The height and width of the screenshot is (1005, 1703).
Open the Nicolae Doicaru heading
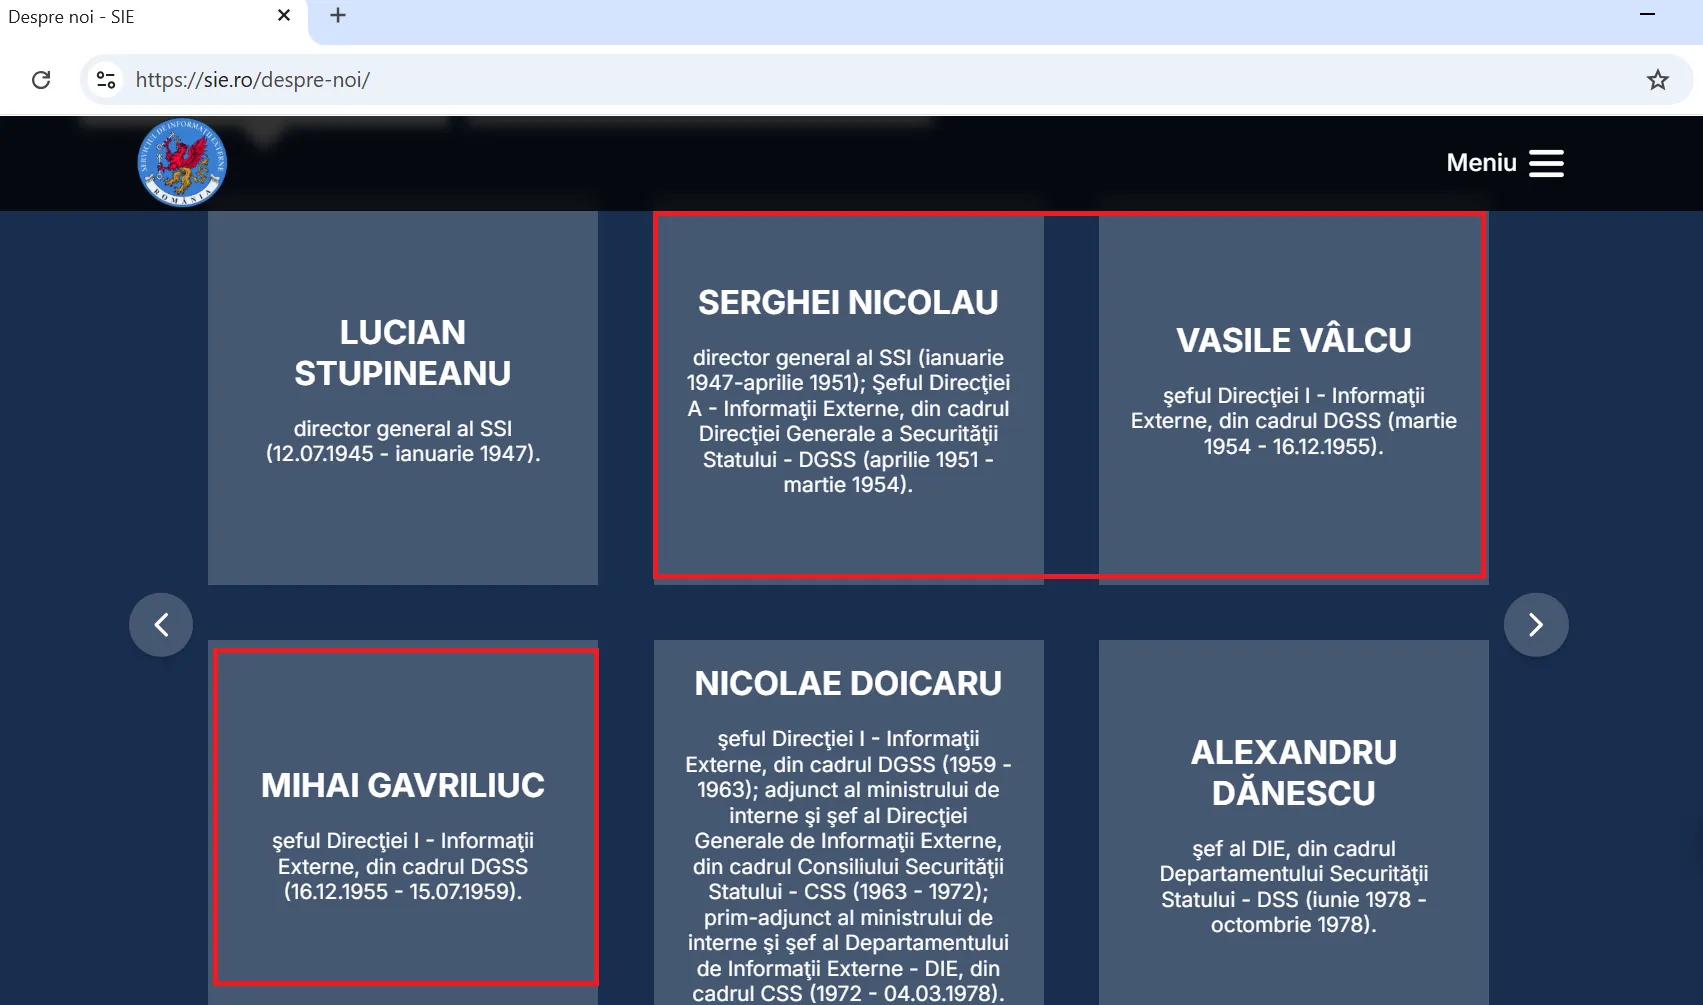tap(848, 683)
